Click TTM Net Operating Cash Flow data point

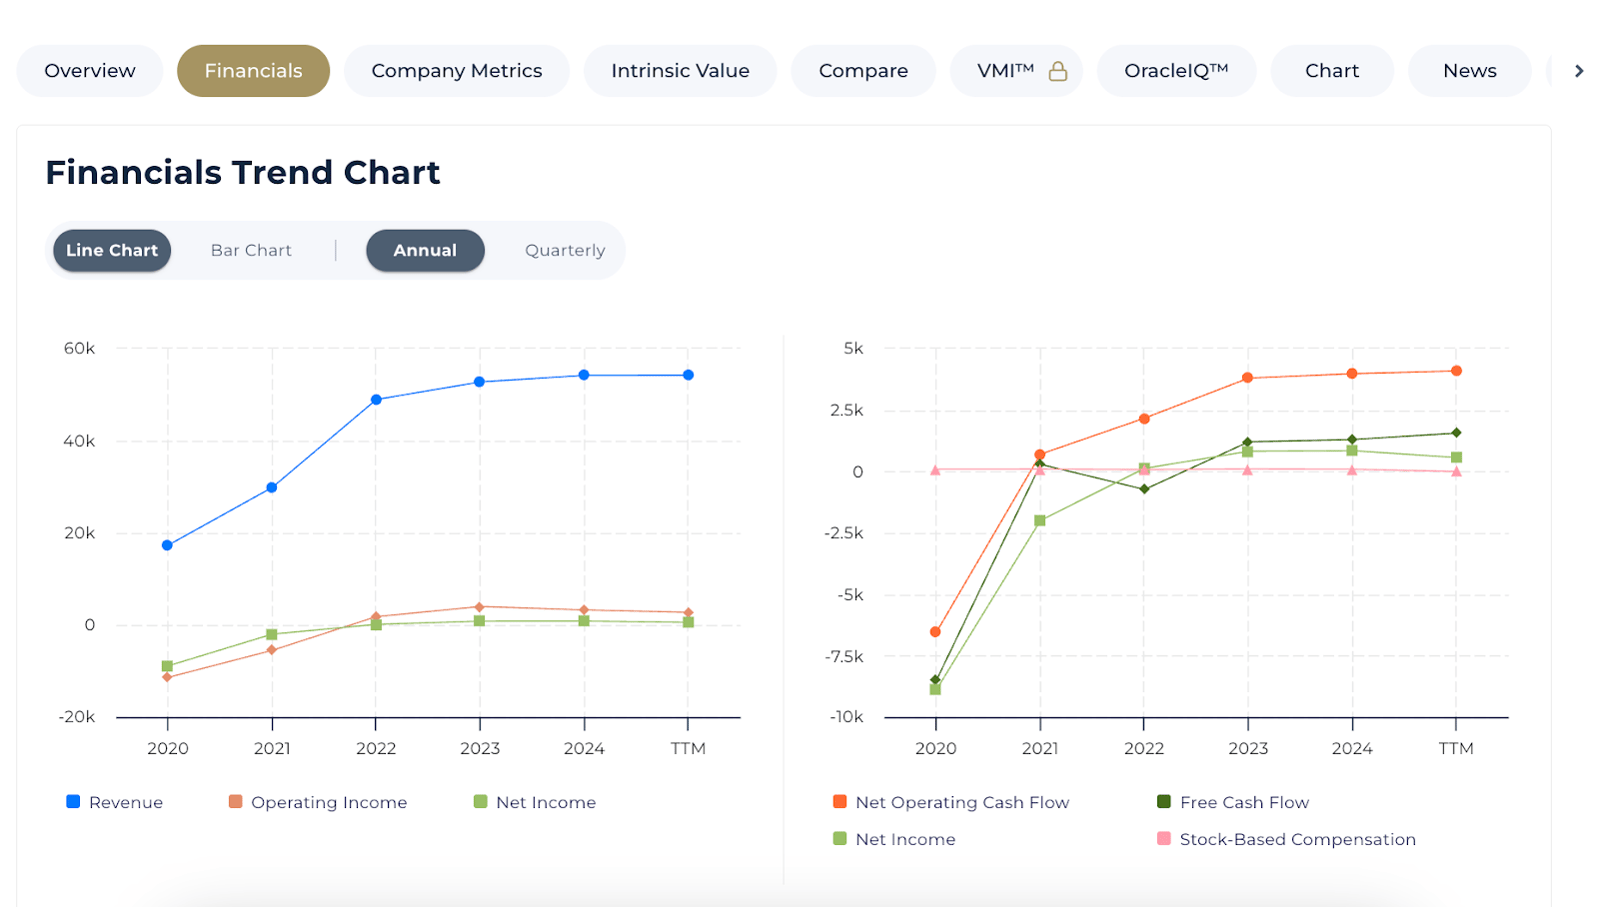[1456, 371]
